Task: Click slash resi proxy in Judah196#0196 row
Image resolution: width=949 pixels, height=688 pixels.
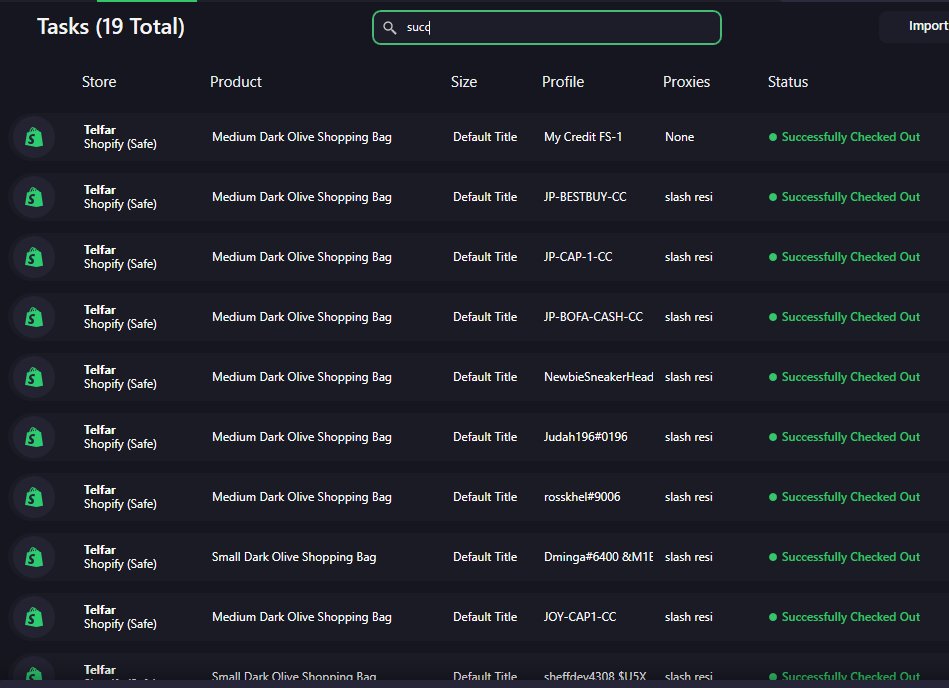Action: click(x=689, y=436)
